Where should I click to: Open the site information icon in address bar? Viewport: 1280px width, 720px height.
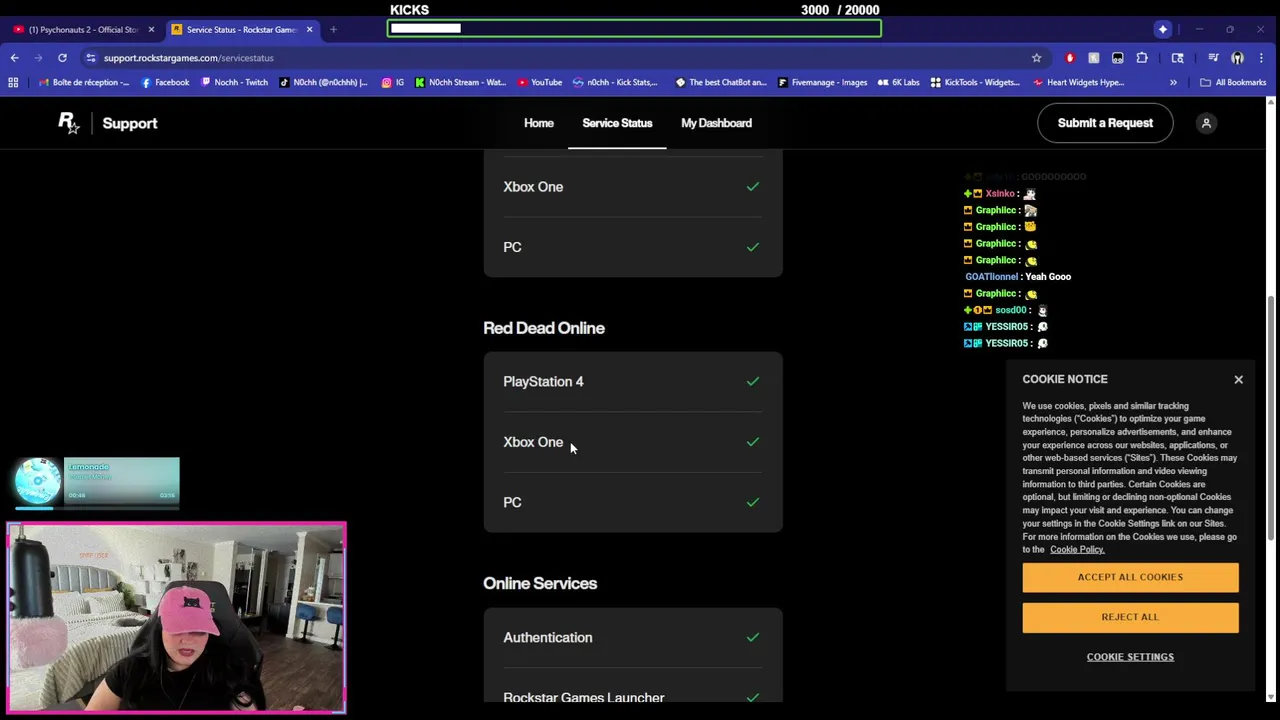[x=91, y=58]
